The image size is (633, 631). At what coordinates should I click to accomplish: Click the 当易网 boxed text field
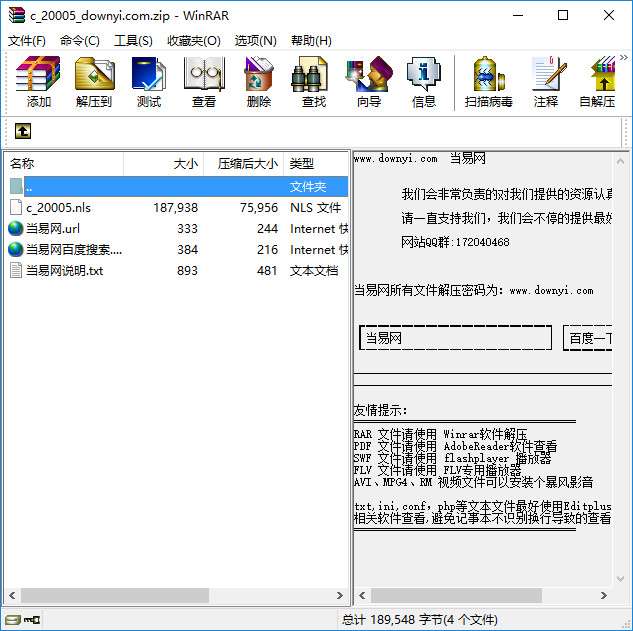coord(455,338)
